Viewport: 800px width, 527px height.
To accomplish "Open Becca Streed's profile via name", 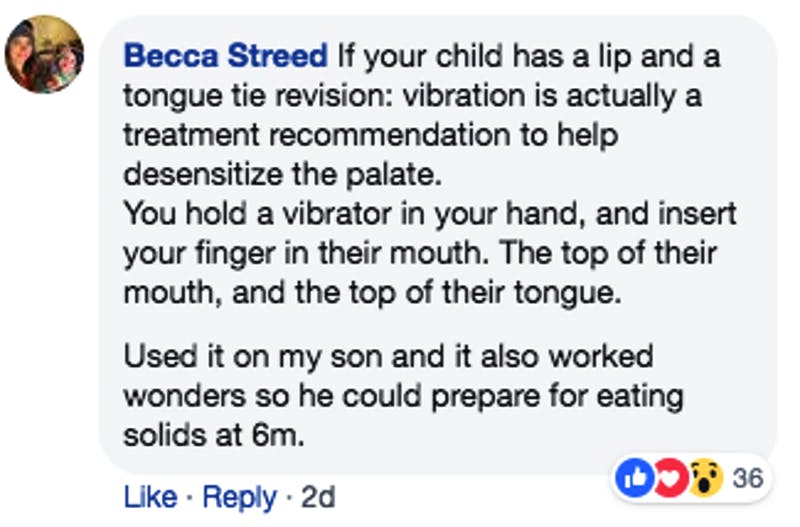I will click(x=225, y=55).
